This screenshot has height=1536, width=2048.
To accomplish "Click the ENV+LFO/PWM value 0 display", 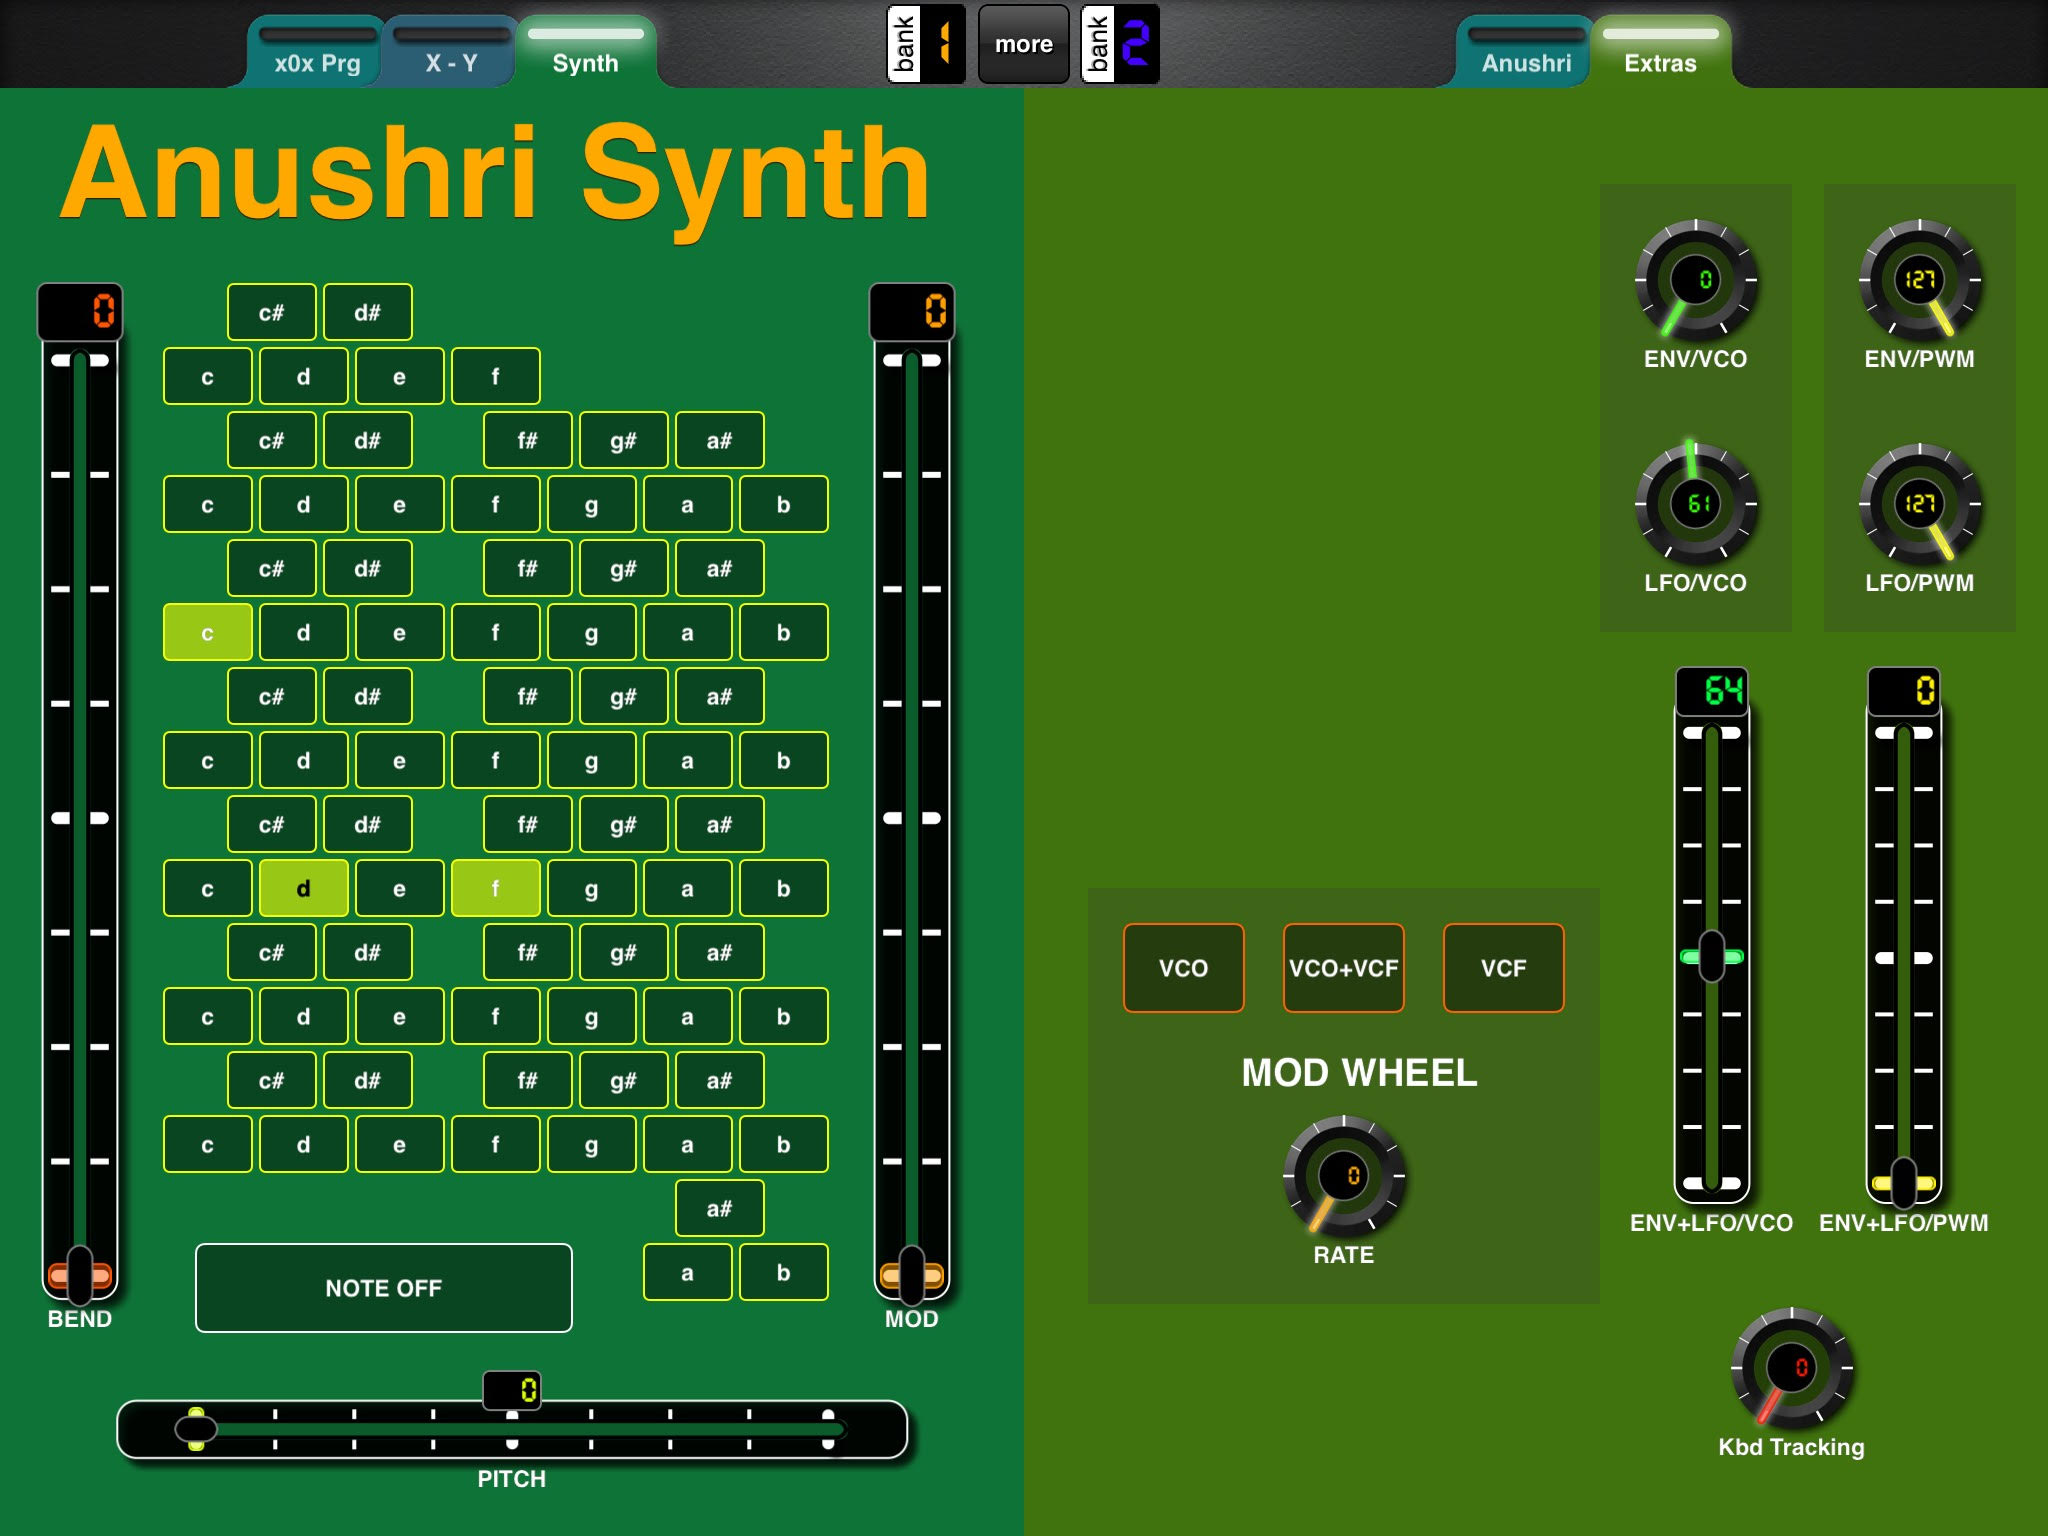I will pyautogui.click(x=1904, y=691).
